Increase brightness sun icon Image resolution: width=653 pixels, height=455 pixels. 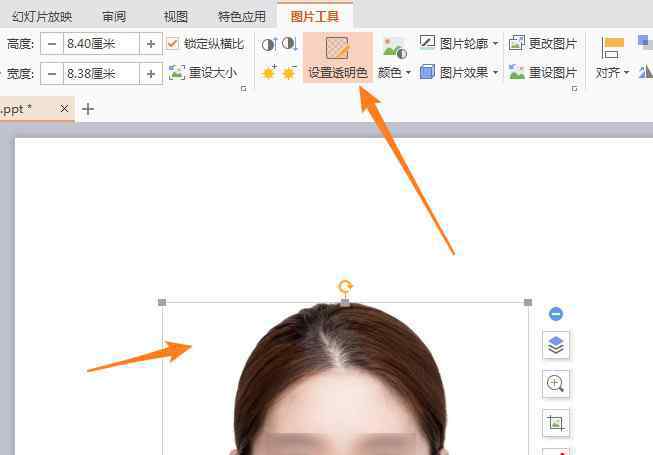269,73
